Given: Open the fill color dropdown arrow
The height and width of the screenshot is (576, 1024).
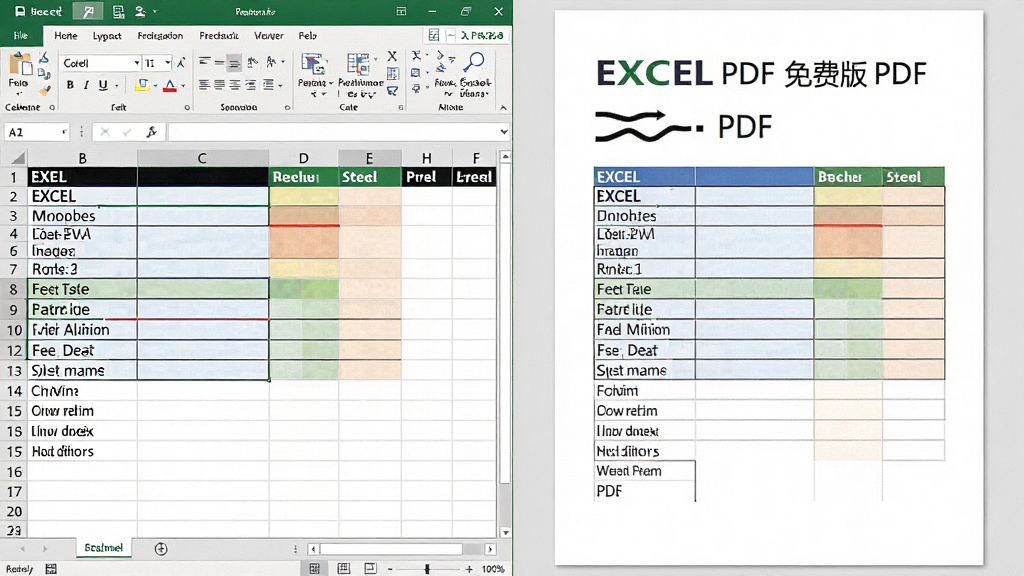Looking at the screenshot, I should (x=155, y=86).
